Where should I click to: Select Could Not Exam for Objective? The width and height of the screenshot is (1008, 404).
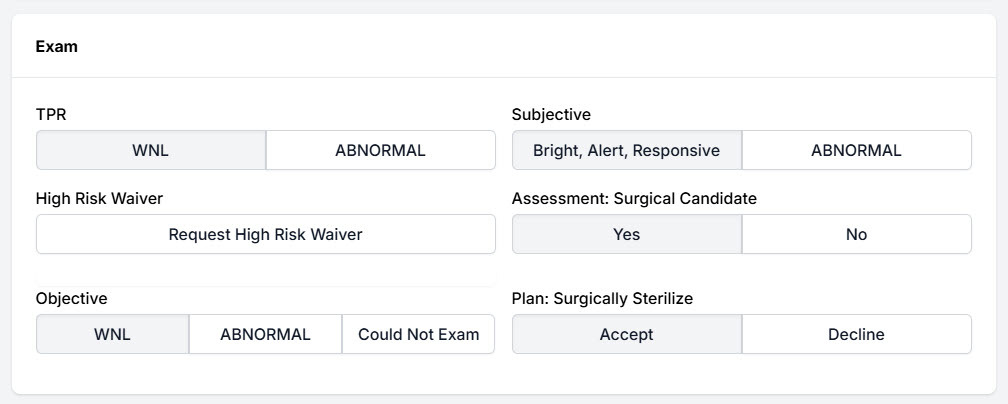(418, 335)
